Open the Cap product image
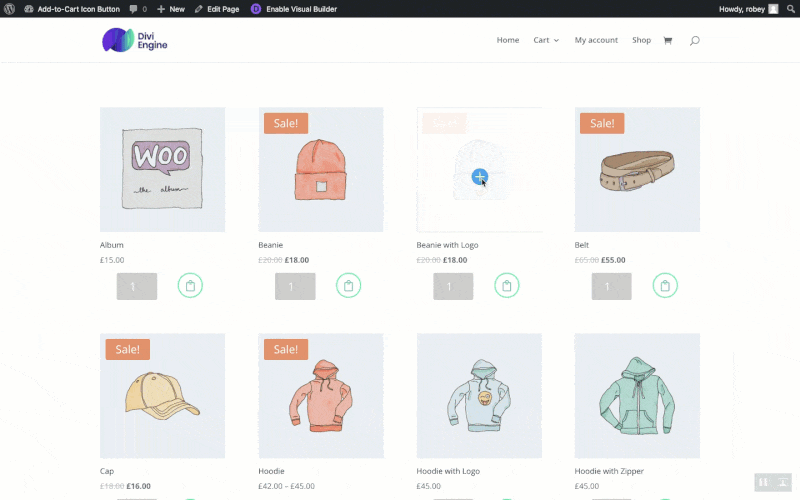This screenshot has height=500, width=800. pyautogui.click(x=162, y=396)
